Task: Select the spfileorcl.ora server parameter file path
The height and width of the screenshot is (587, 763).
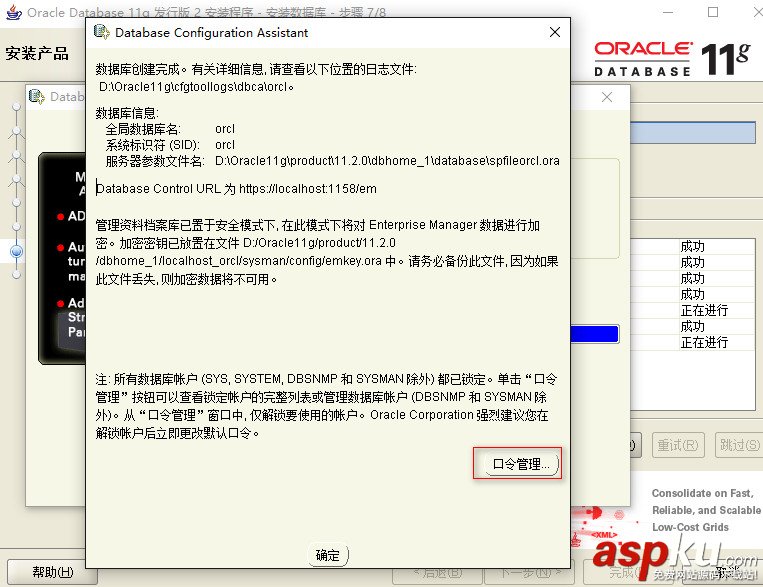Action: (387, 161)
